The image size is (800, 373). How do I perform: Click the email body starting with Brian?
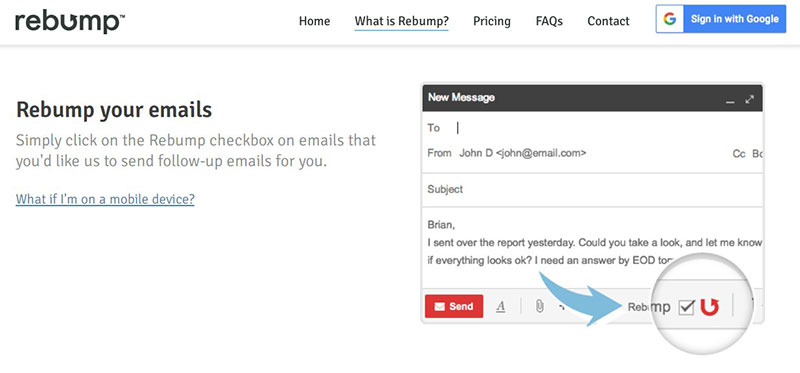pos(594,242)
